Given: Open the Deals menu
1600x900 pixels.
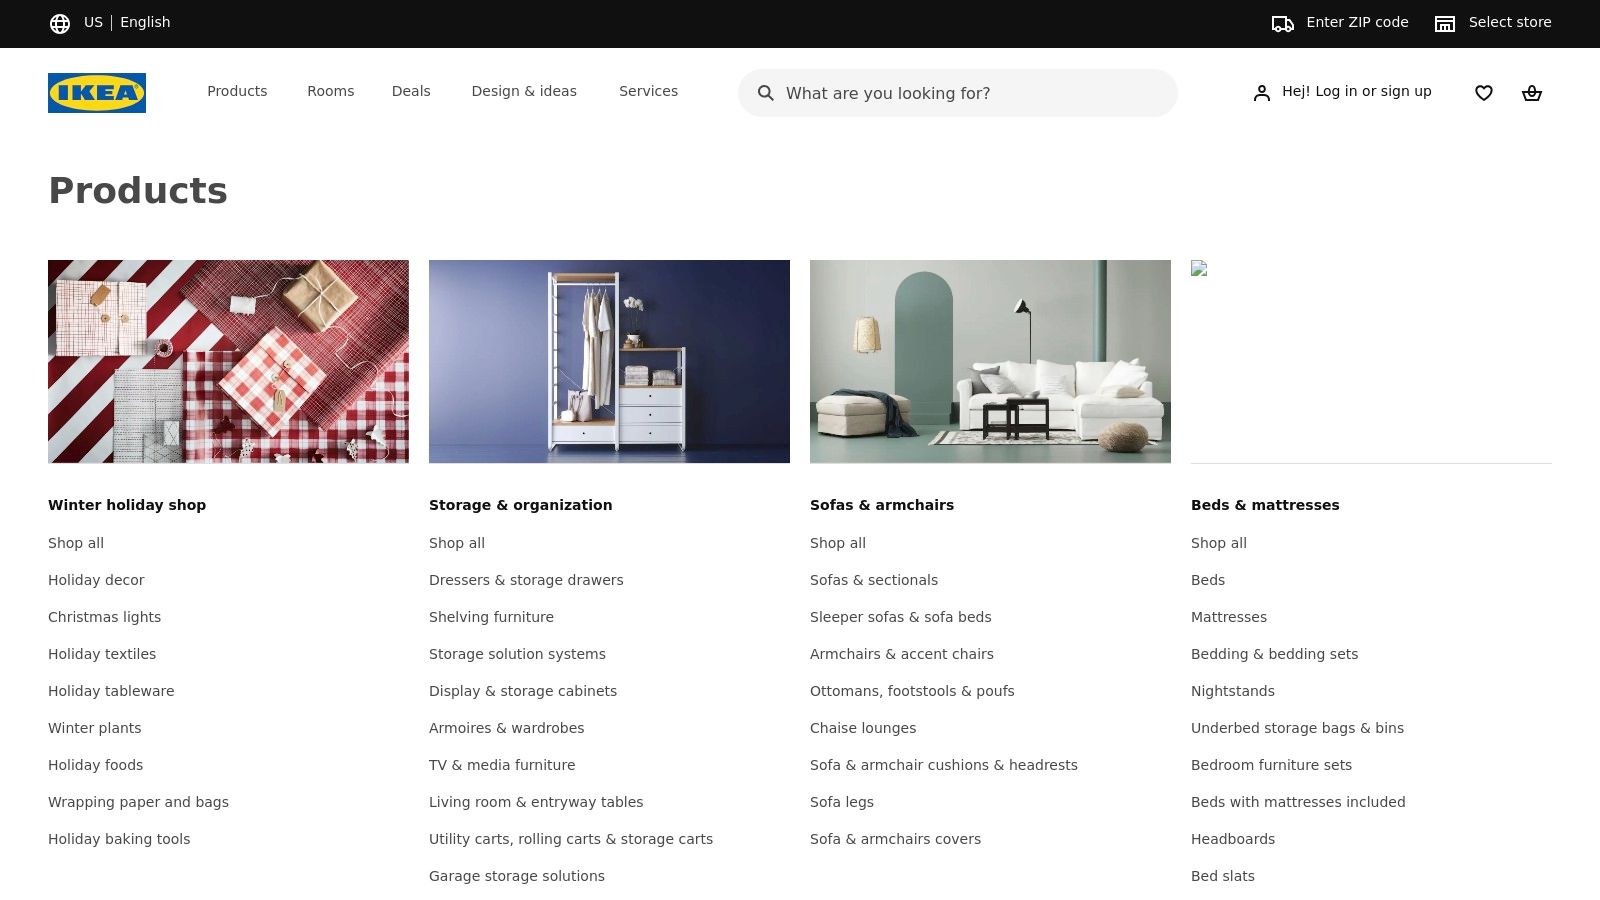Looking at the screenshot, I should 411,91.
